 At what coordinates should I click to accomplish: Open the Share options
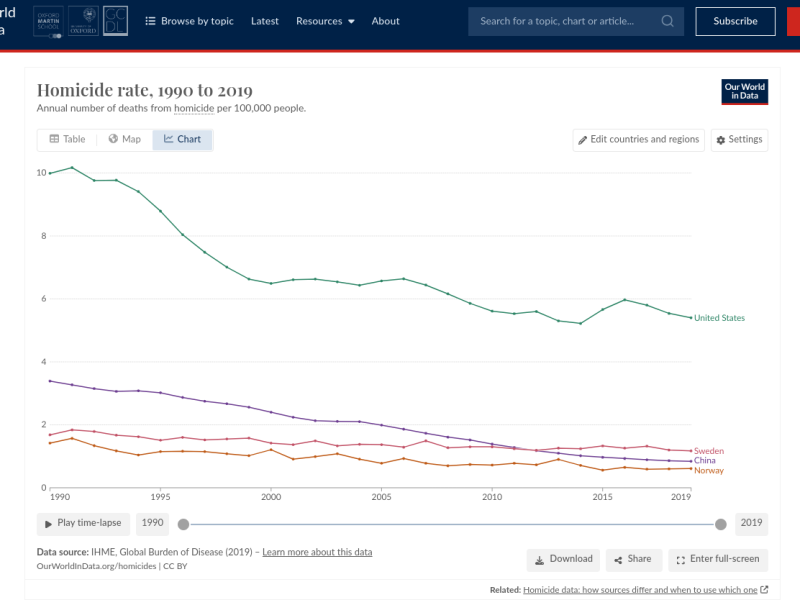[632, 559]
